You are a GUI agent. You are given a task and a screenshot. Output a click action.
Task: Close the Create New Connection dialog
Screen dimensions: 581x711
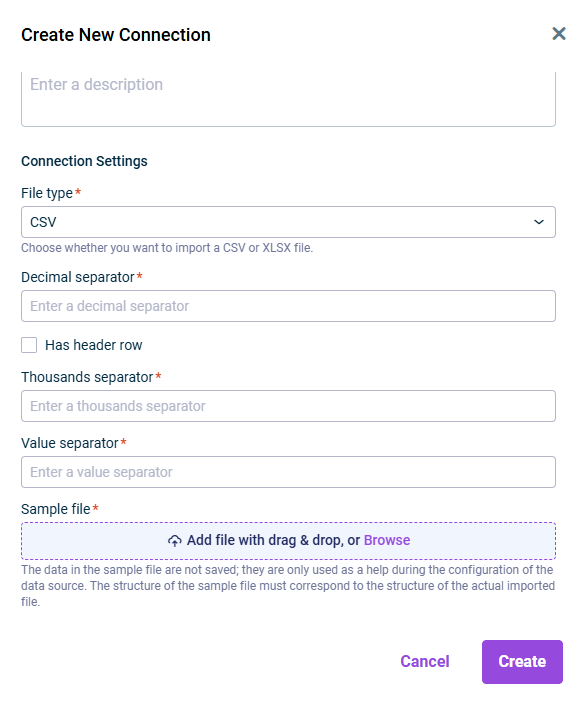coord(558,34)
